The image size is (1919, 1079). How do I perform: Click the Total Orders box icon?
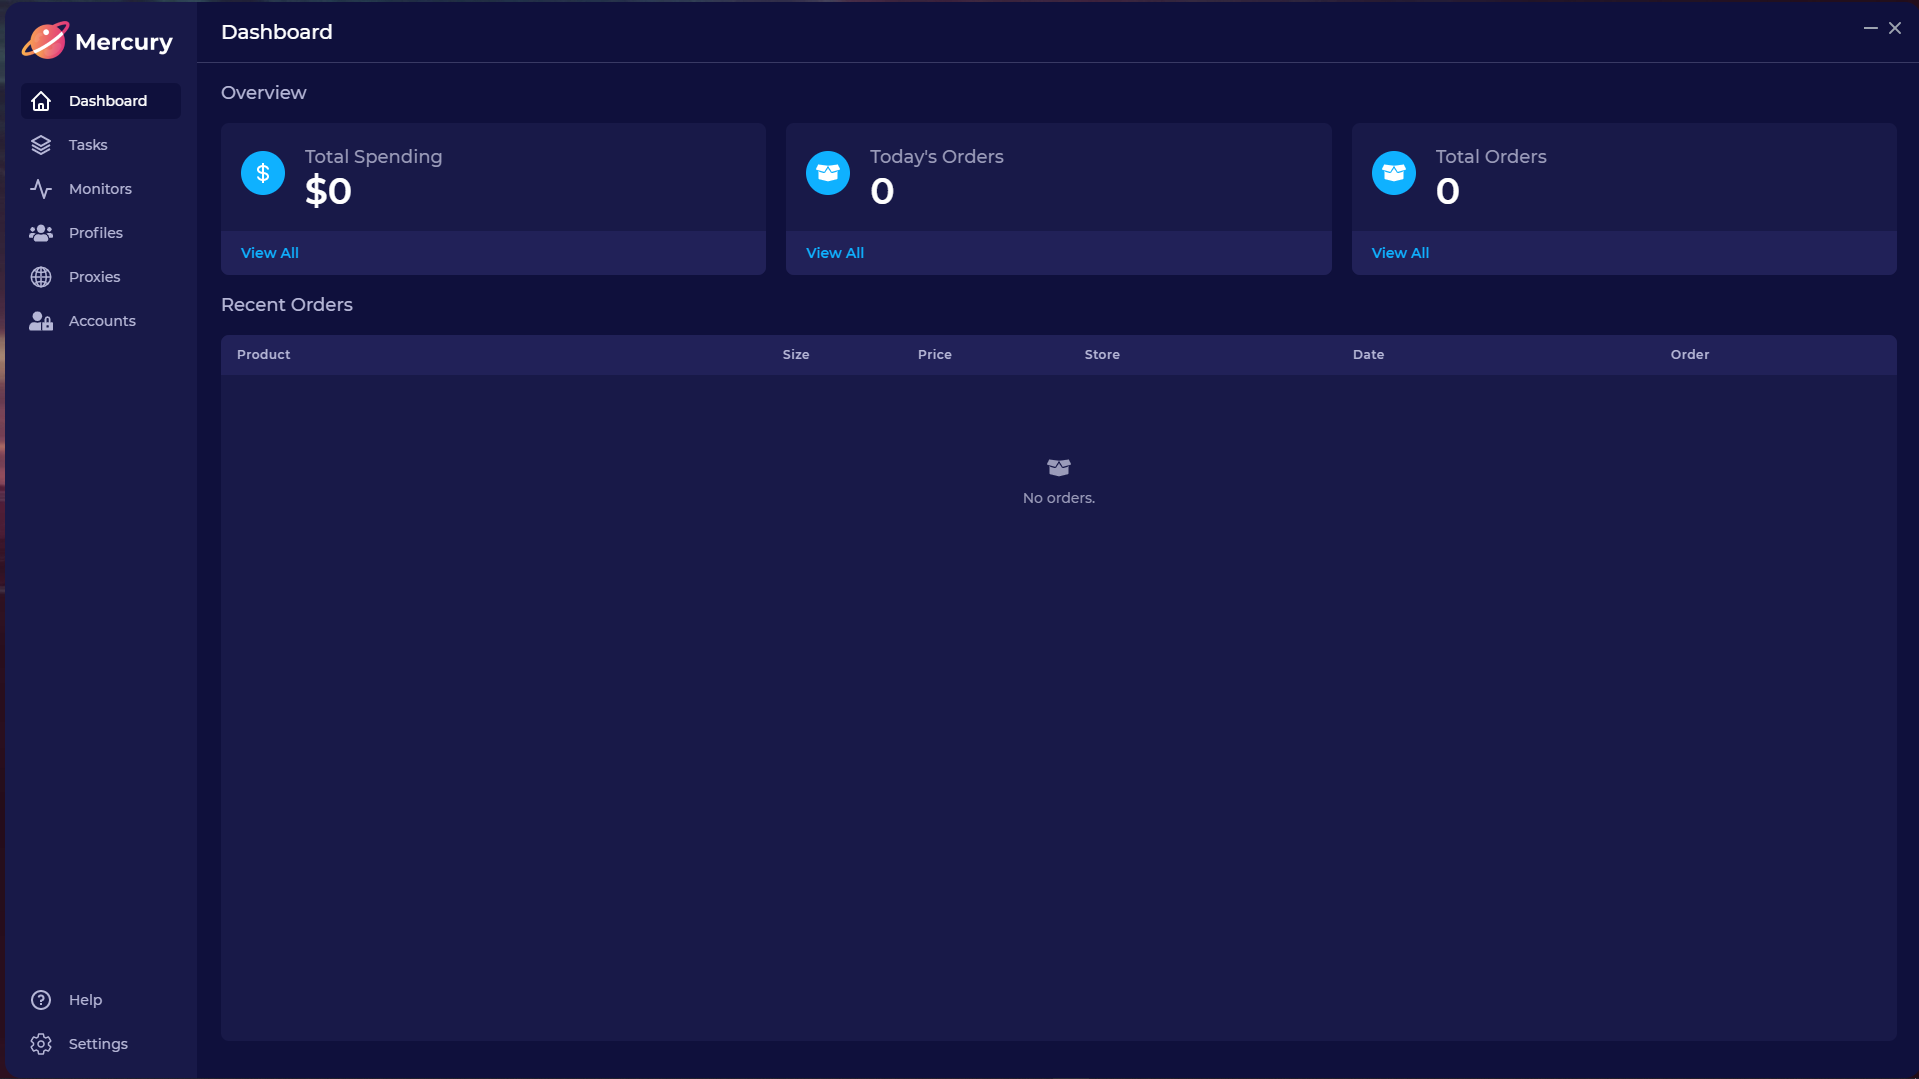tap(1393, 173)
